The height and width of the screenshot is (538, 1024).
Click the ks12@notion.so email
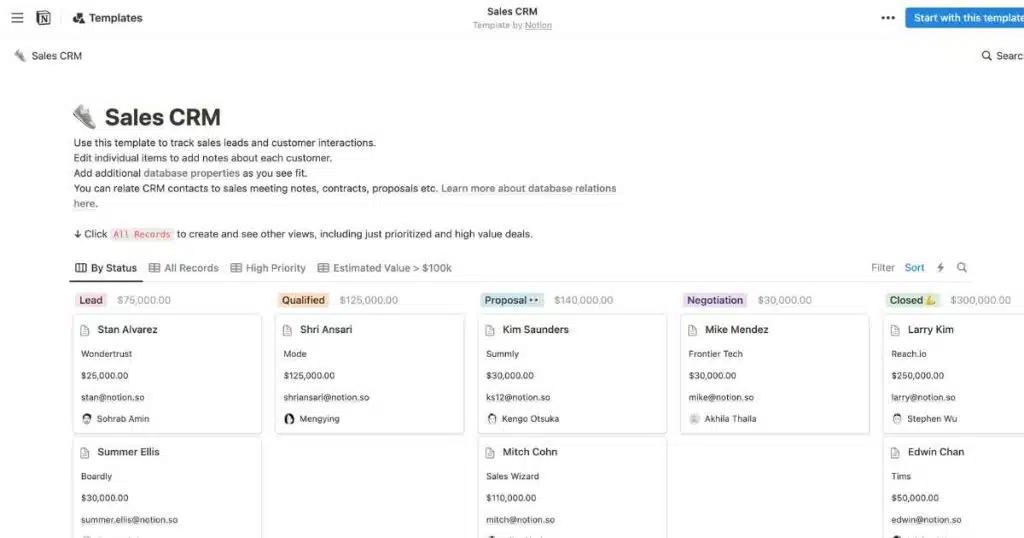point(518,397)
